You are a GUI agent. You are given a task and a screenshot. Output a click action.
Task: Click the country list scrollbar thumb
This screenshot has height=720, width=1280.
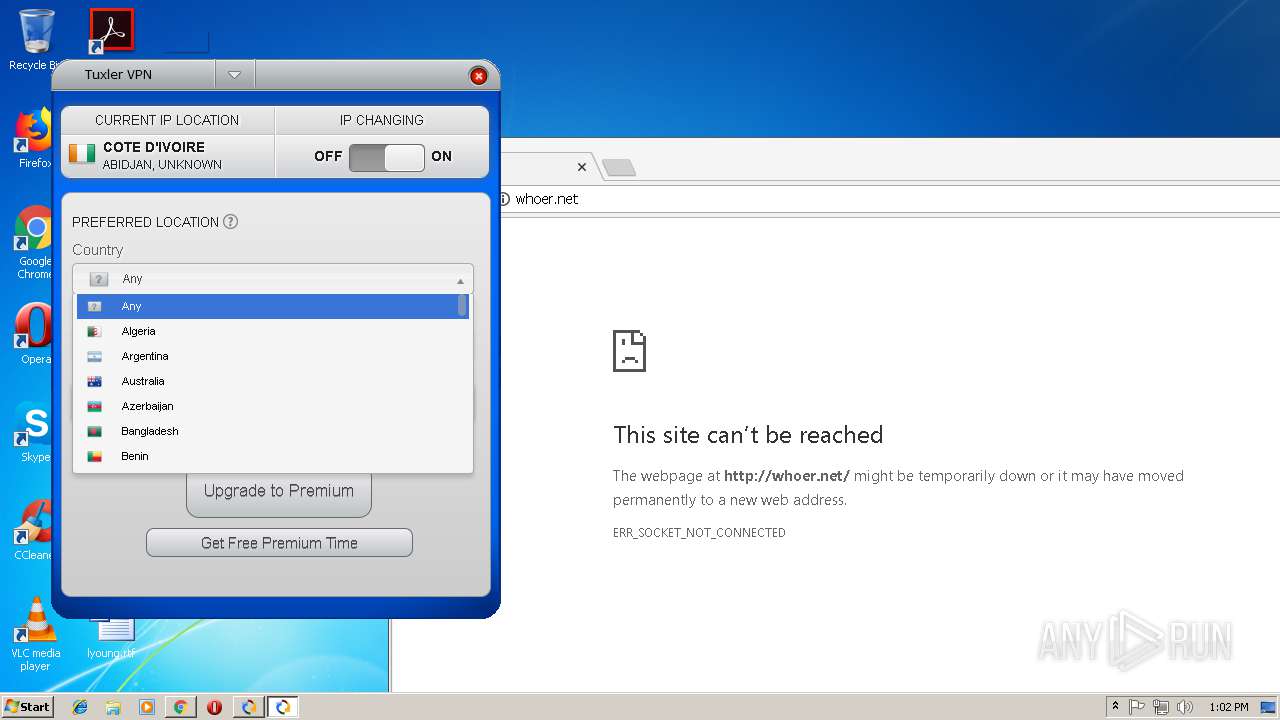pyautogui.click(x=462, y=306)
